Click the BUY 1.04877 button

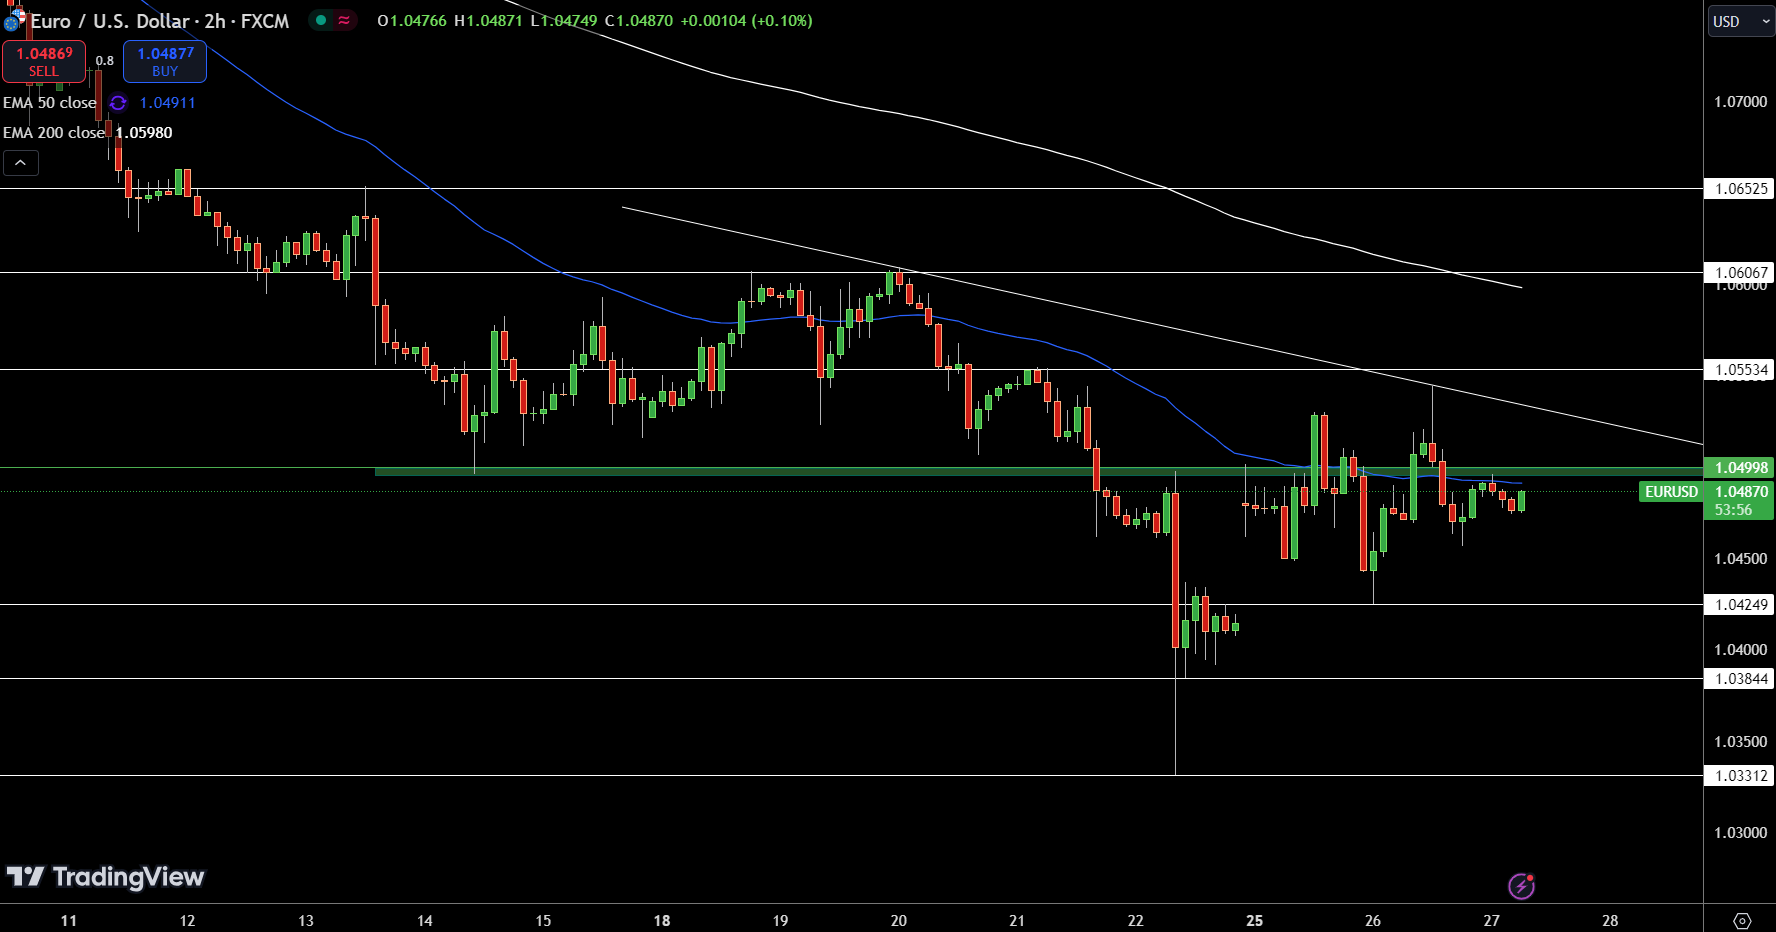[165, 62]
